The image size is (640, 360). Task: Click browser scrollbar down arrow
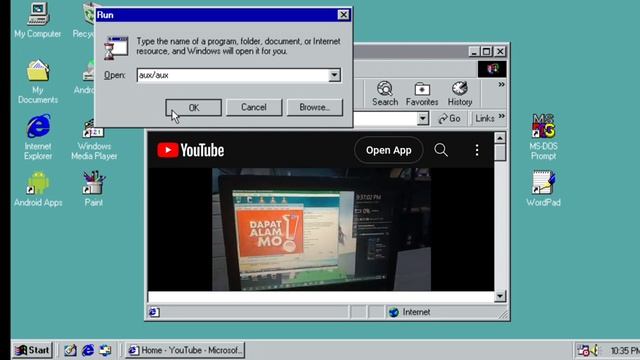[x=500, y=296]
